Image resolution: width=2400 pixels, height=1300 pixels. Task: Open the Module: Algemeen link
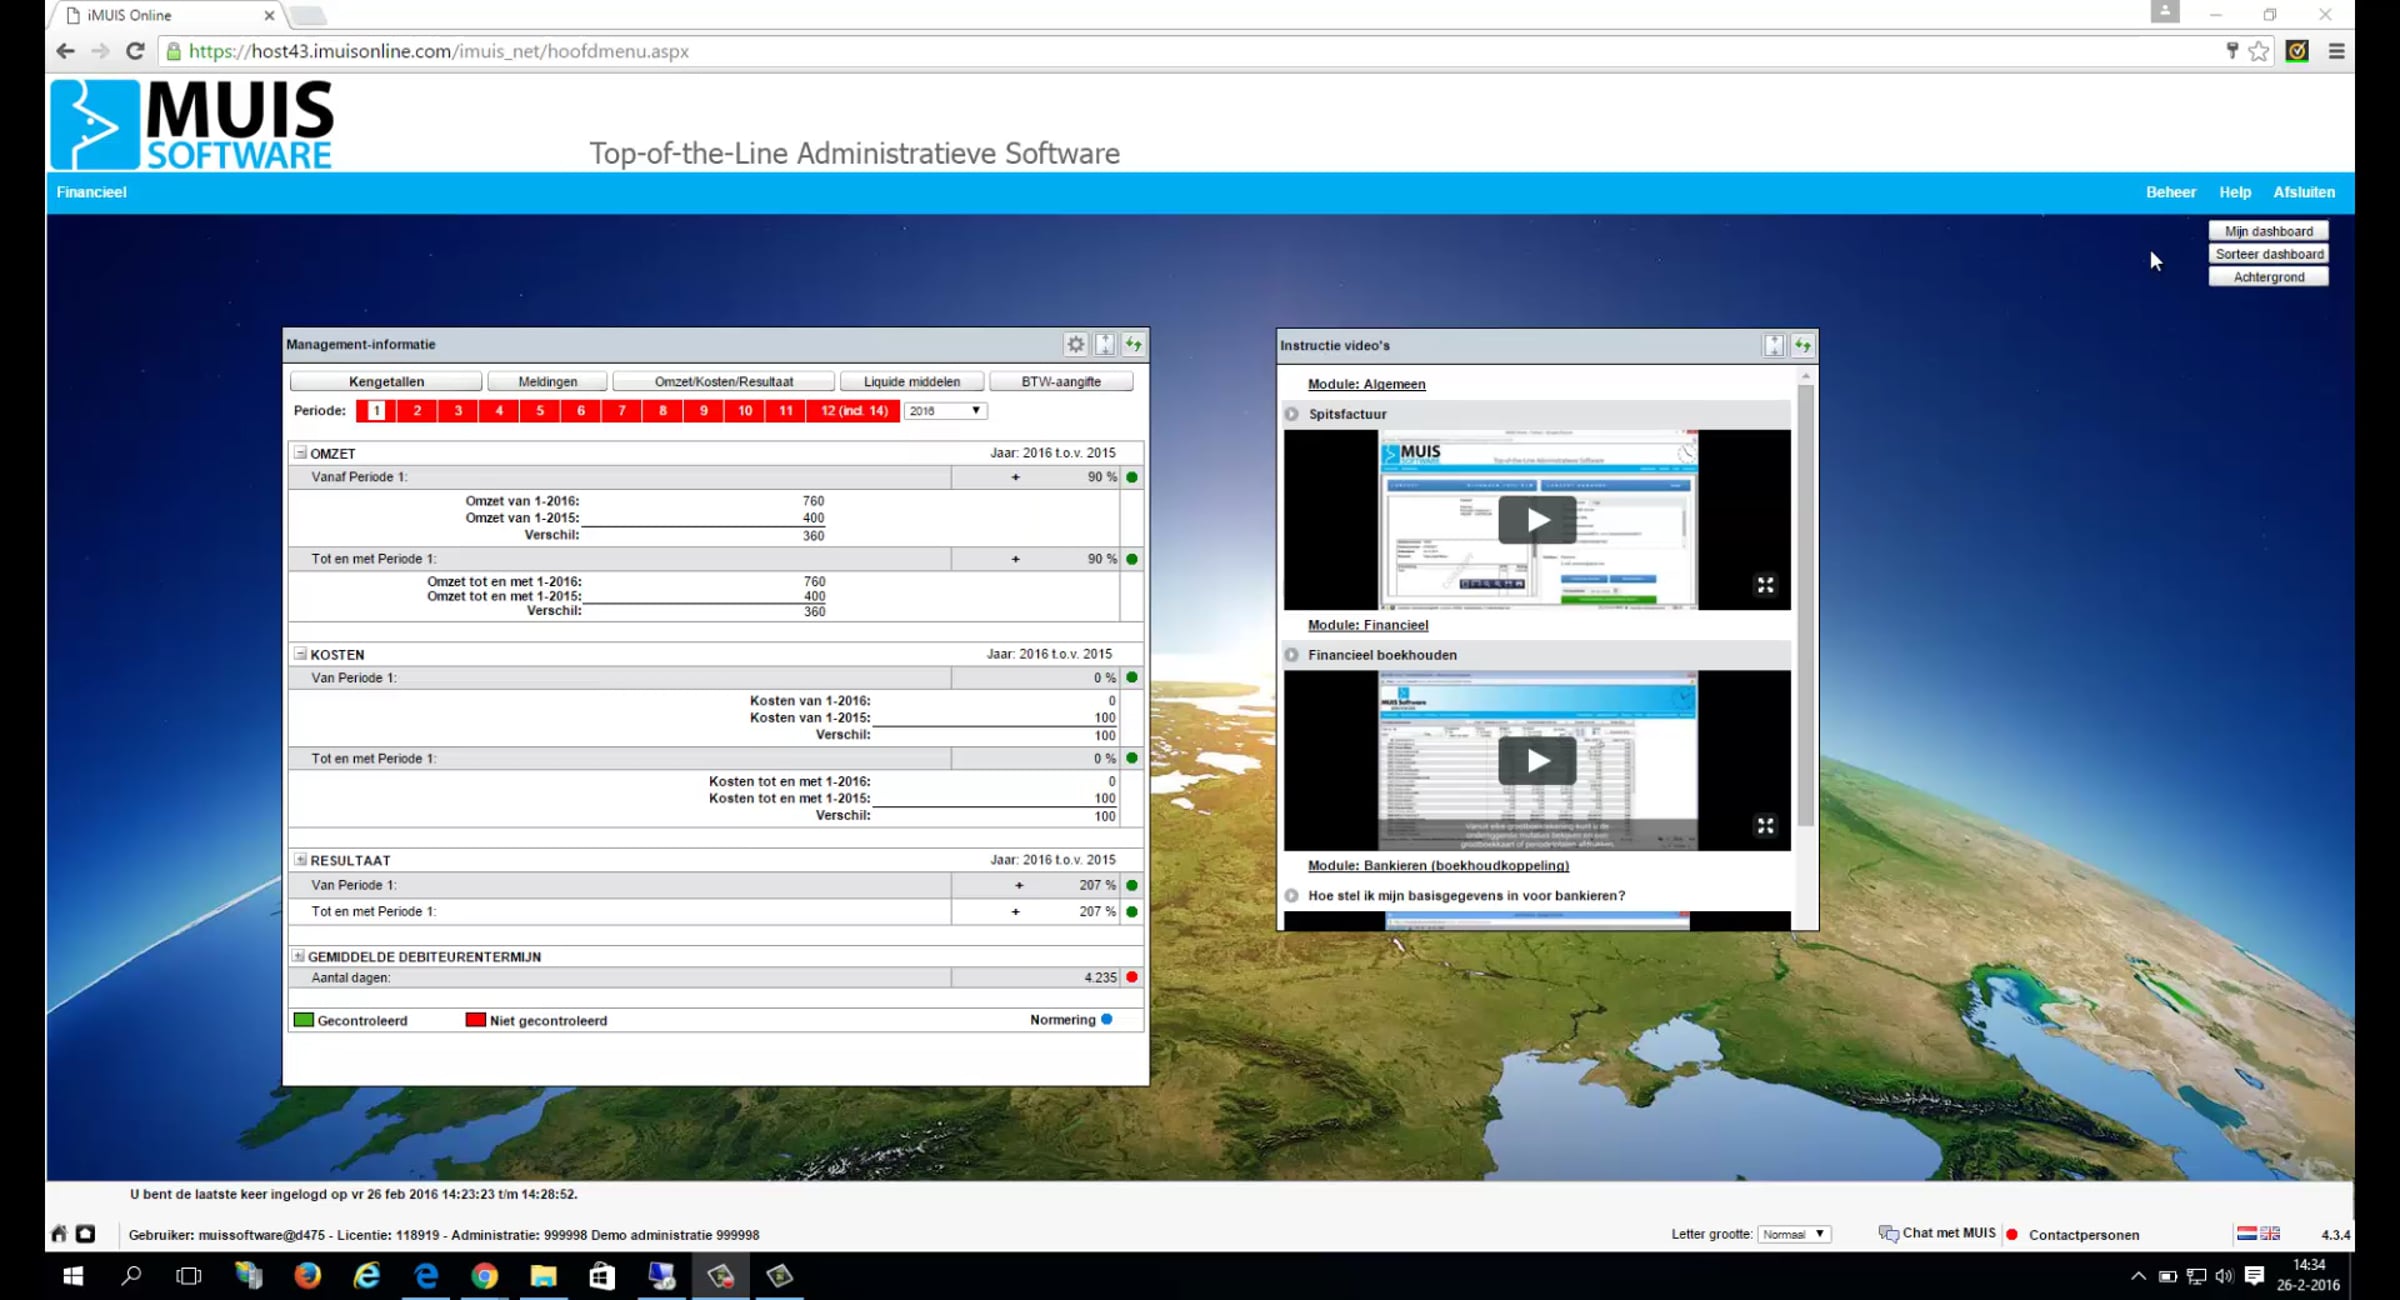click(1367, 384)
